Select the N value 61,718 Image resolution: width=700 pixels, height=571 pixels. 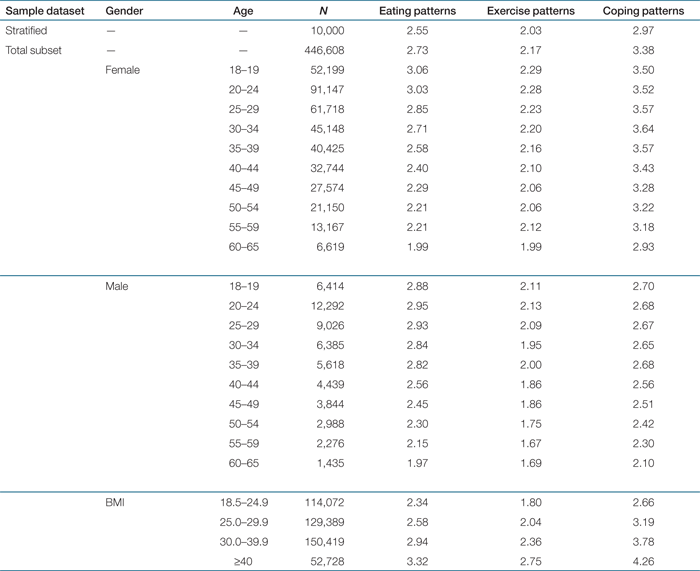328,109
